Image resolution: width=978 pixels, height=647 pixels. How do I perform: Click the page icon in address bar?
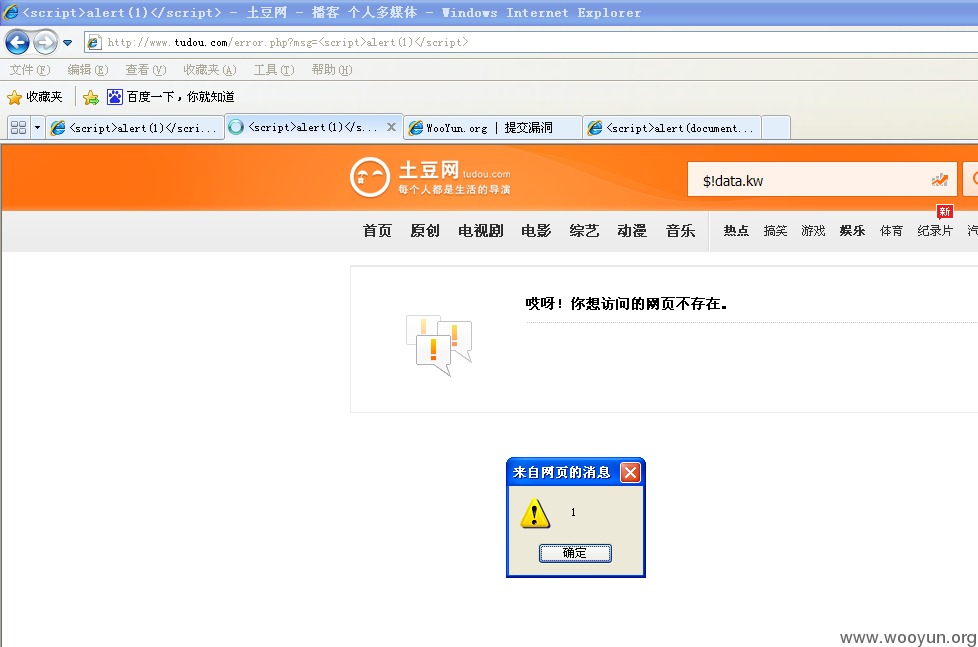click(x=94, y=42)
